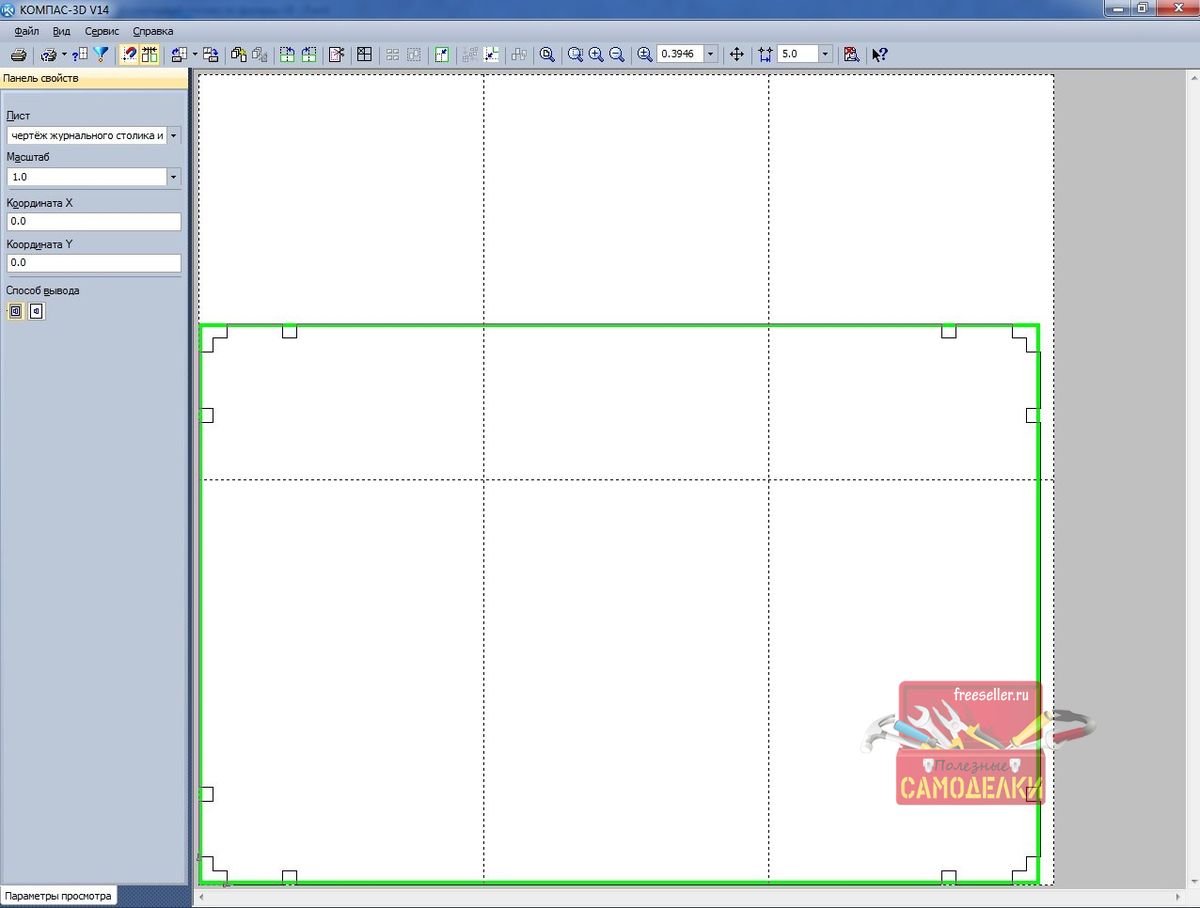Click the zoom in magnifier icon
1200x908 pixels.
(596, 55)
